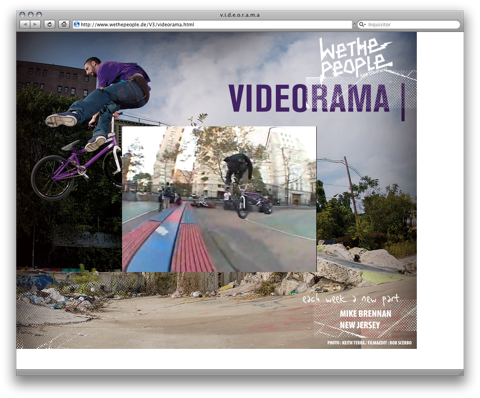Play the embedded BMX video
Screen dimensions: 480x398
[x=219, y=199]
